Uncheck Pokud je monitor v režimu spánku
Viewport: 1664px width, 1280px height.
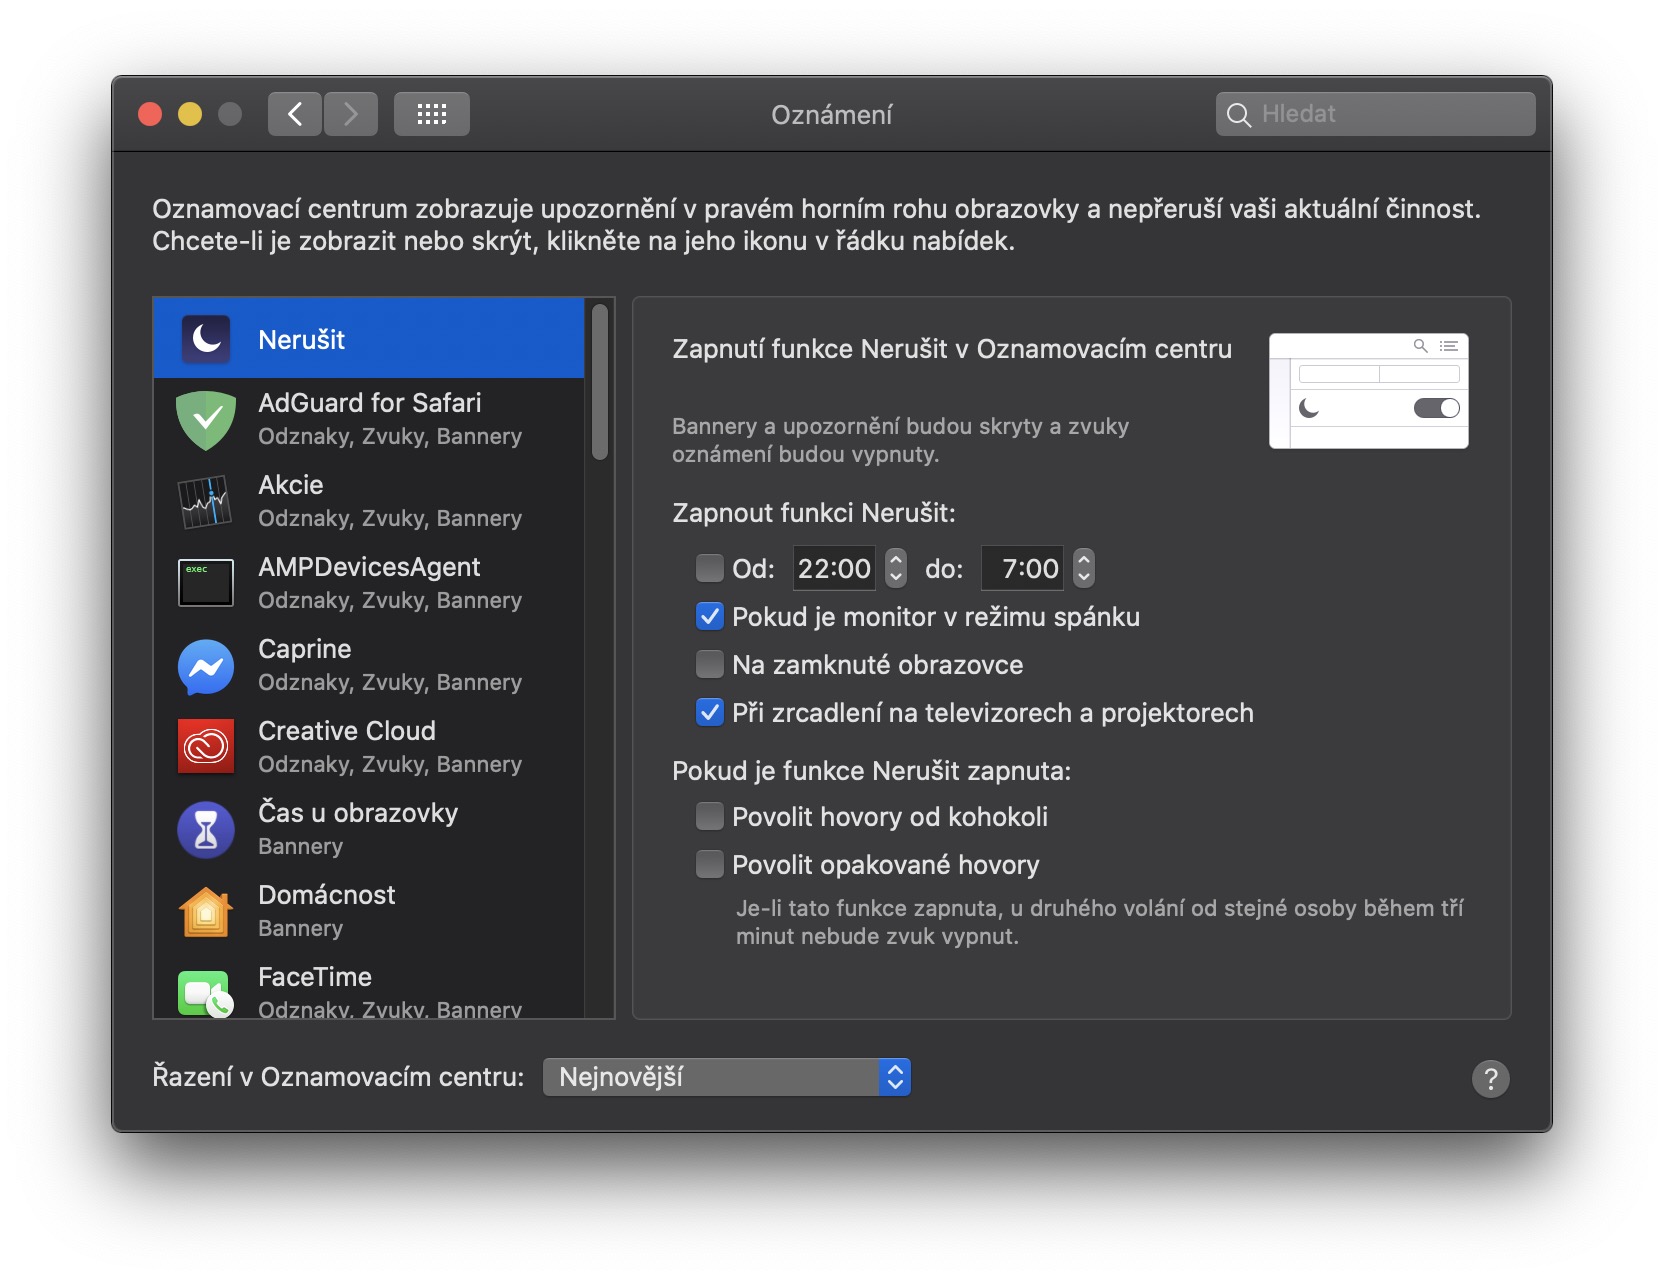[709, 616]
